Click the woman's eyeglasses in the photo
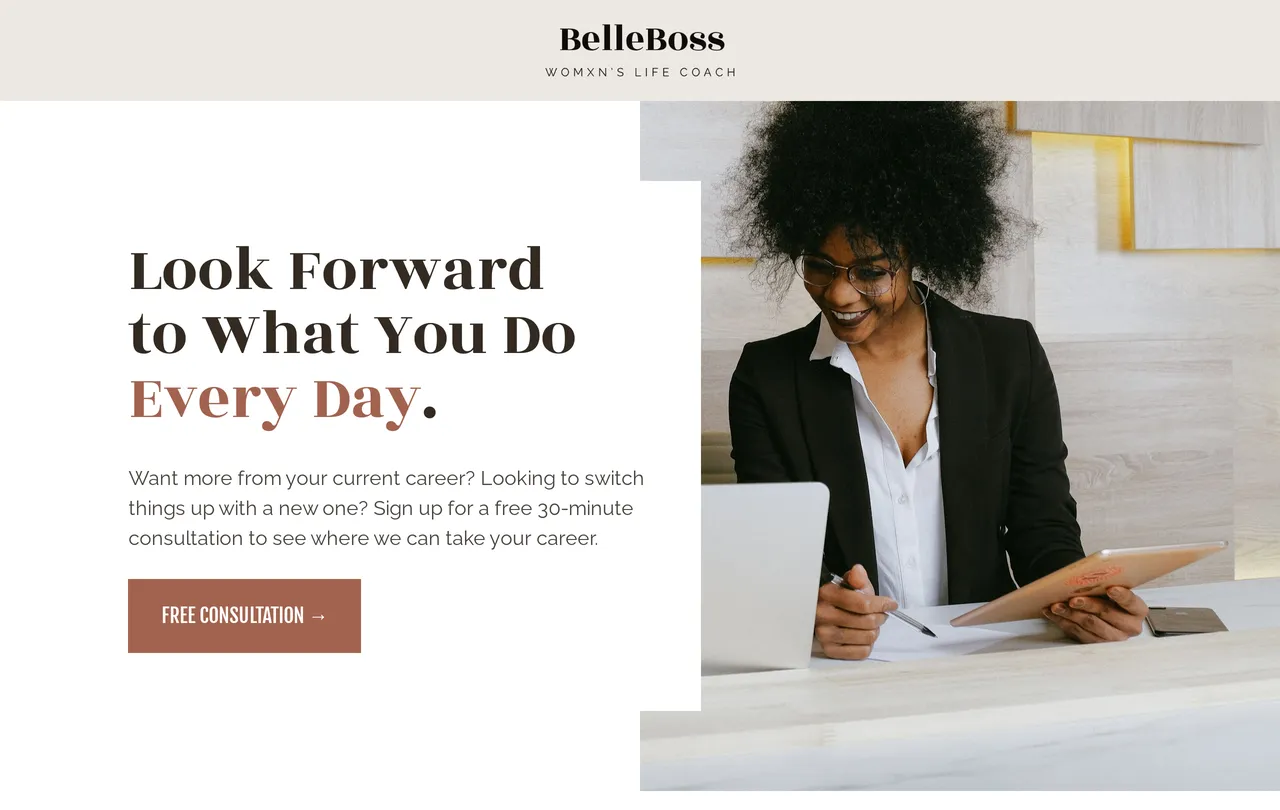 point(850,272)
